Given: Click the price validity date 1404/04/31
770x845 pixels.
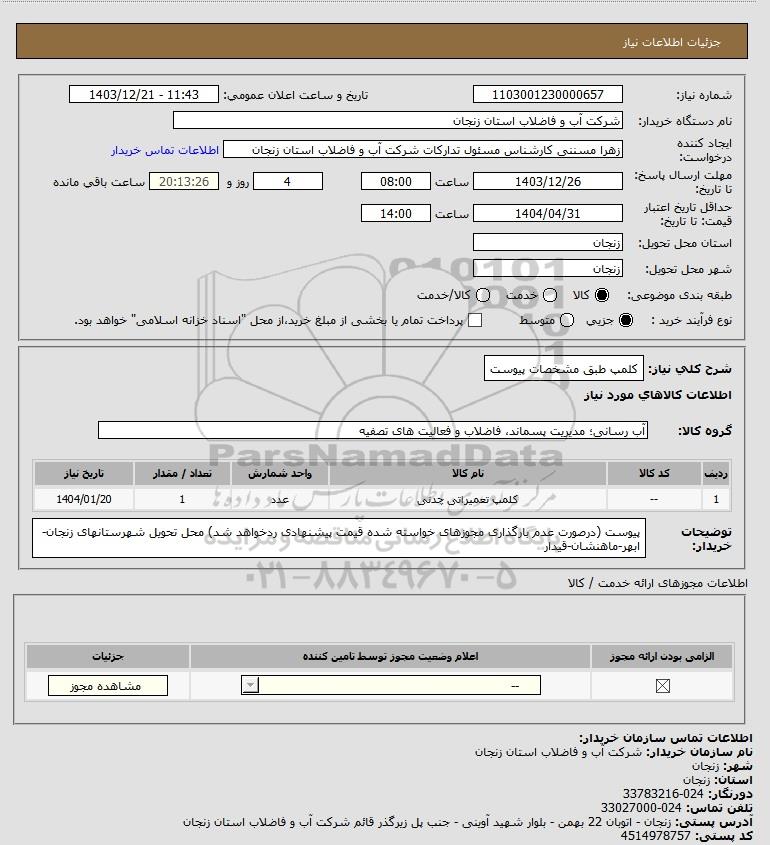Looking at the screenshot, I should coord(547,213).
